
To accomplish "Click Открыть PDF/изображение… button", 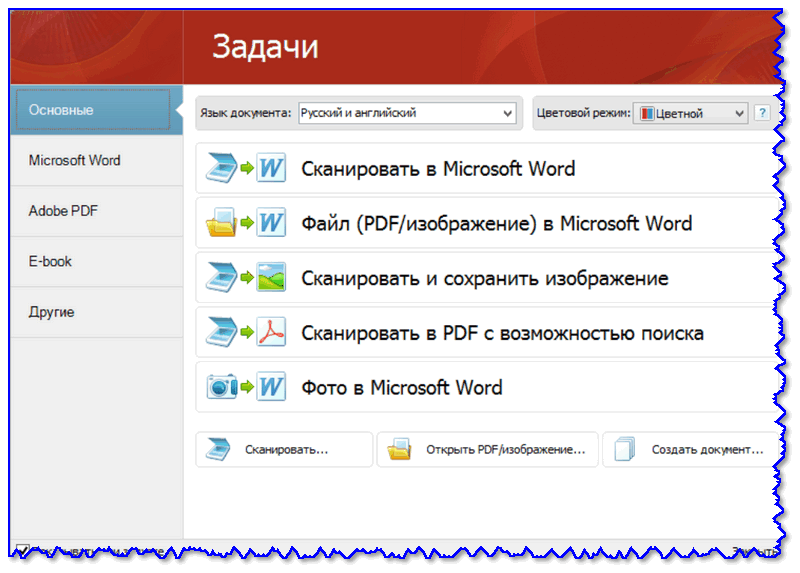I will [x=487, y=450].
